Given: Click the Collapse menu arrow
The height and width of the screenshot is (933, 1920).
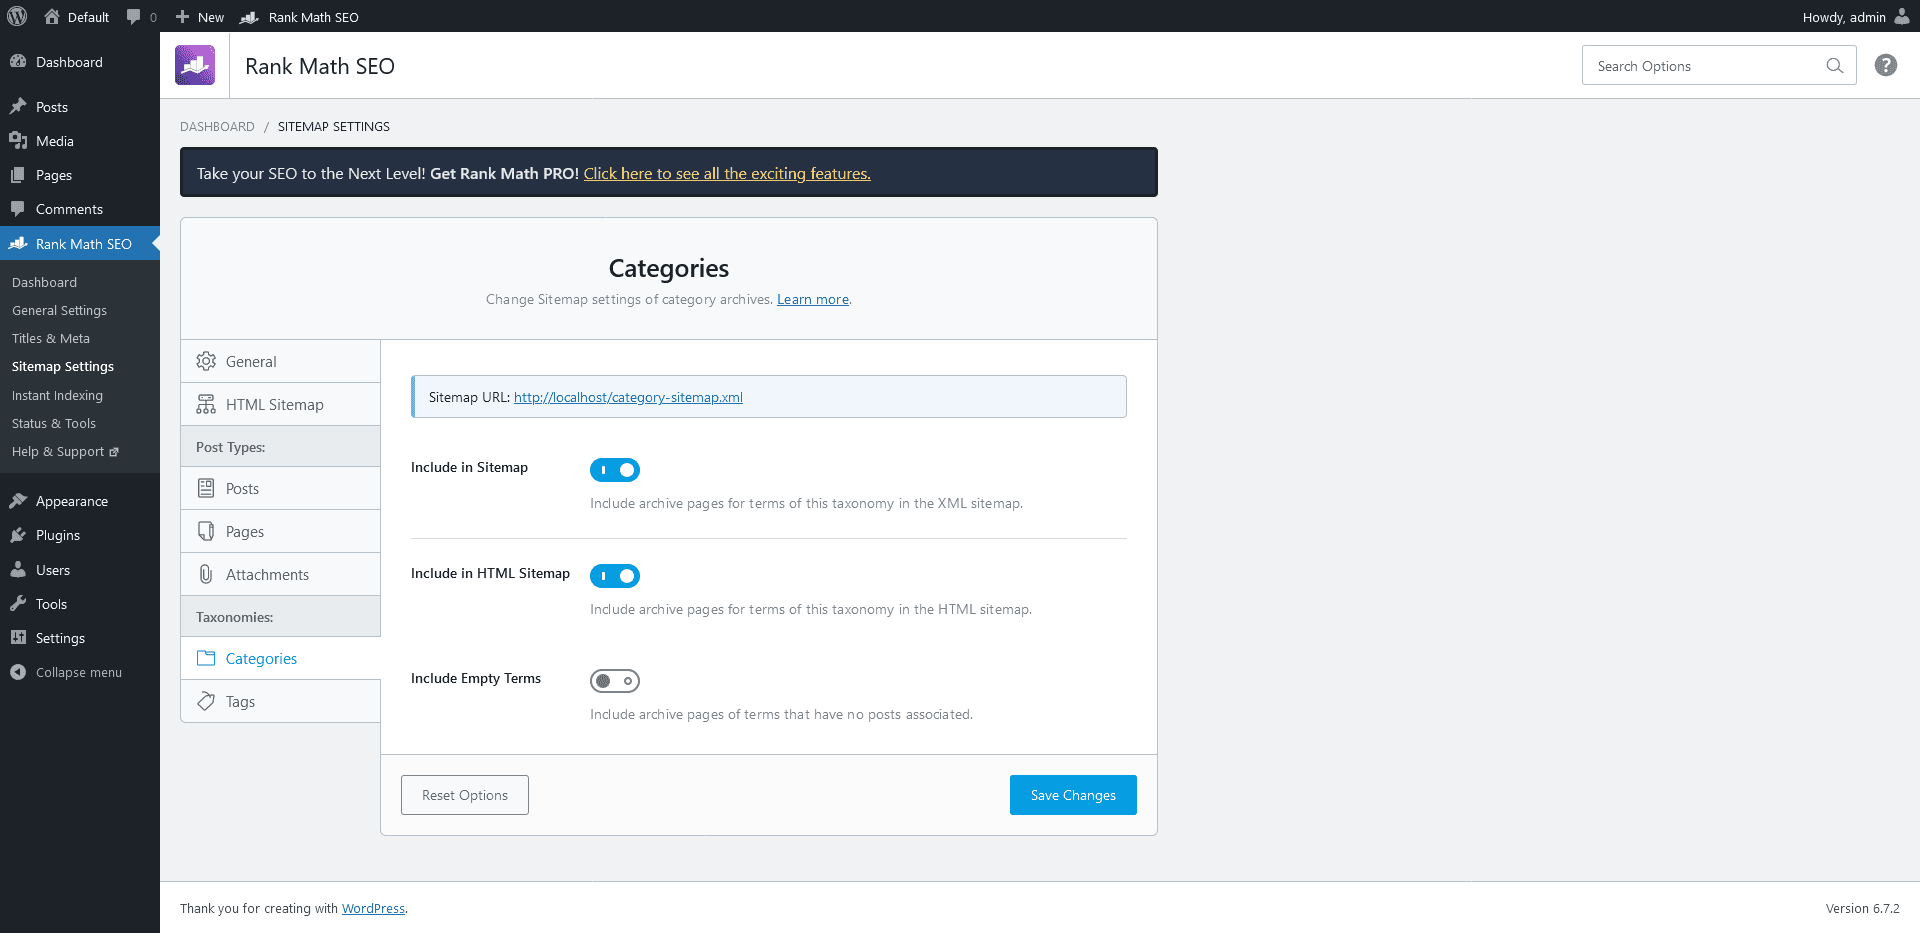Looking at the screenshot, I should pyautogui.click(x=18, y=672).
